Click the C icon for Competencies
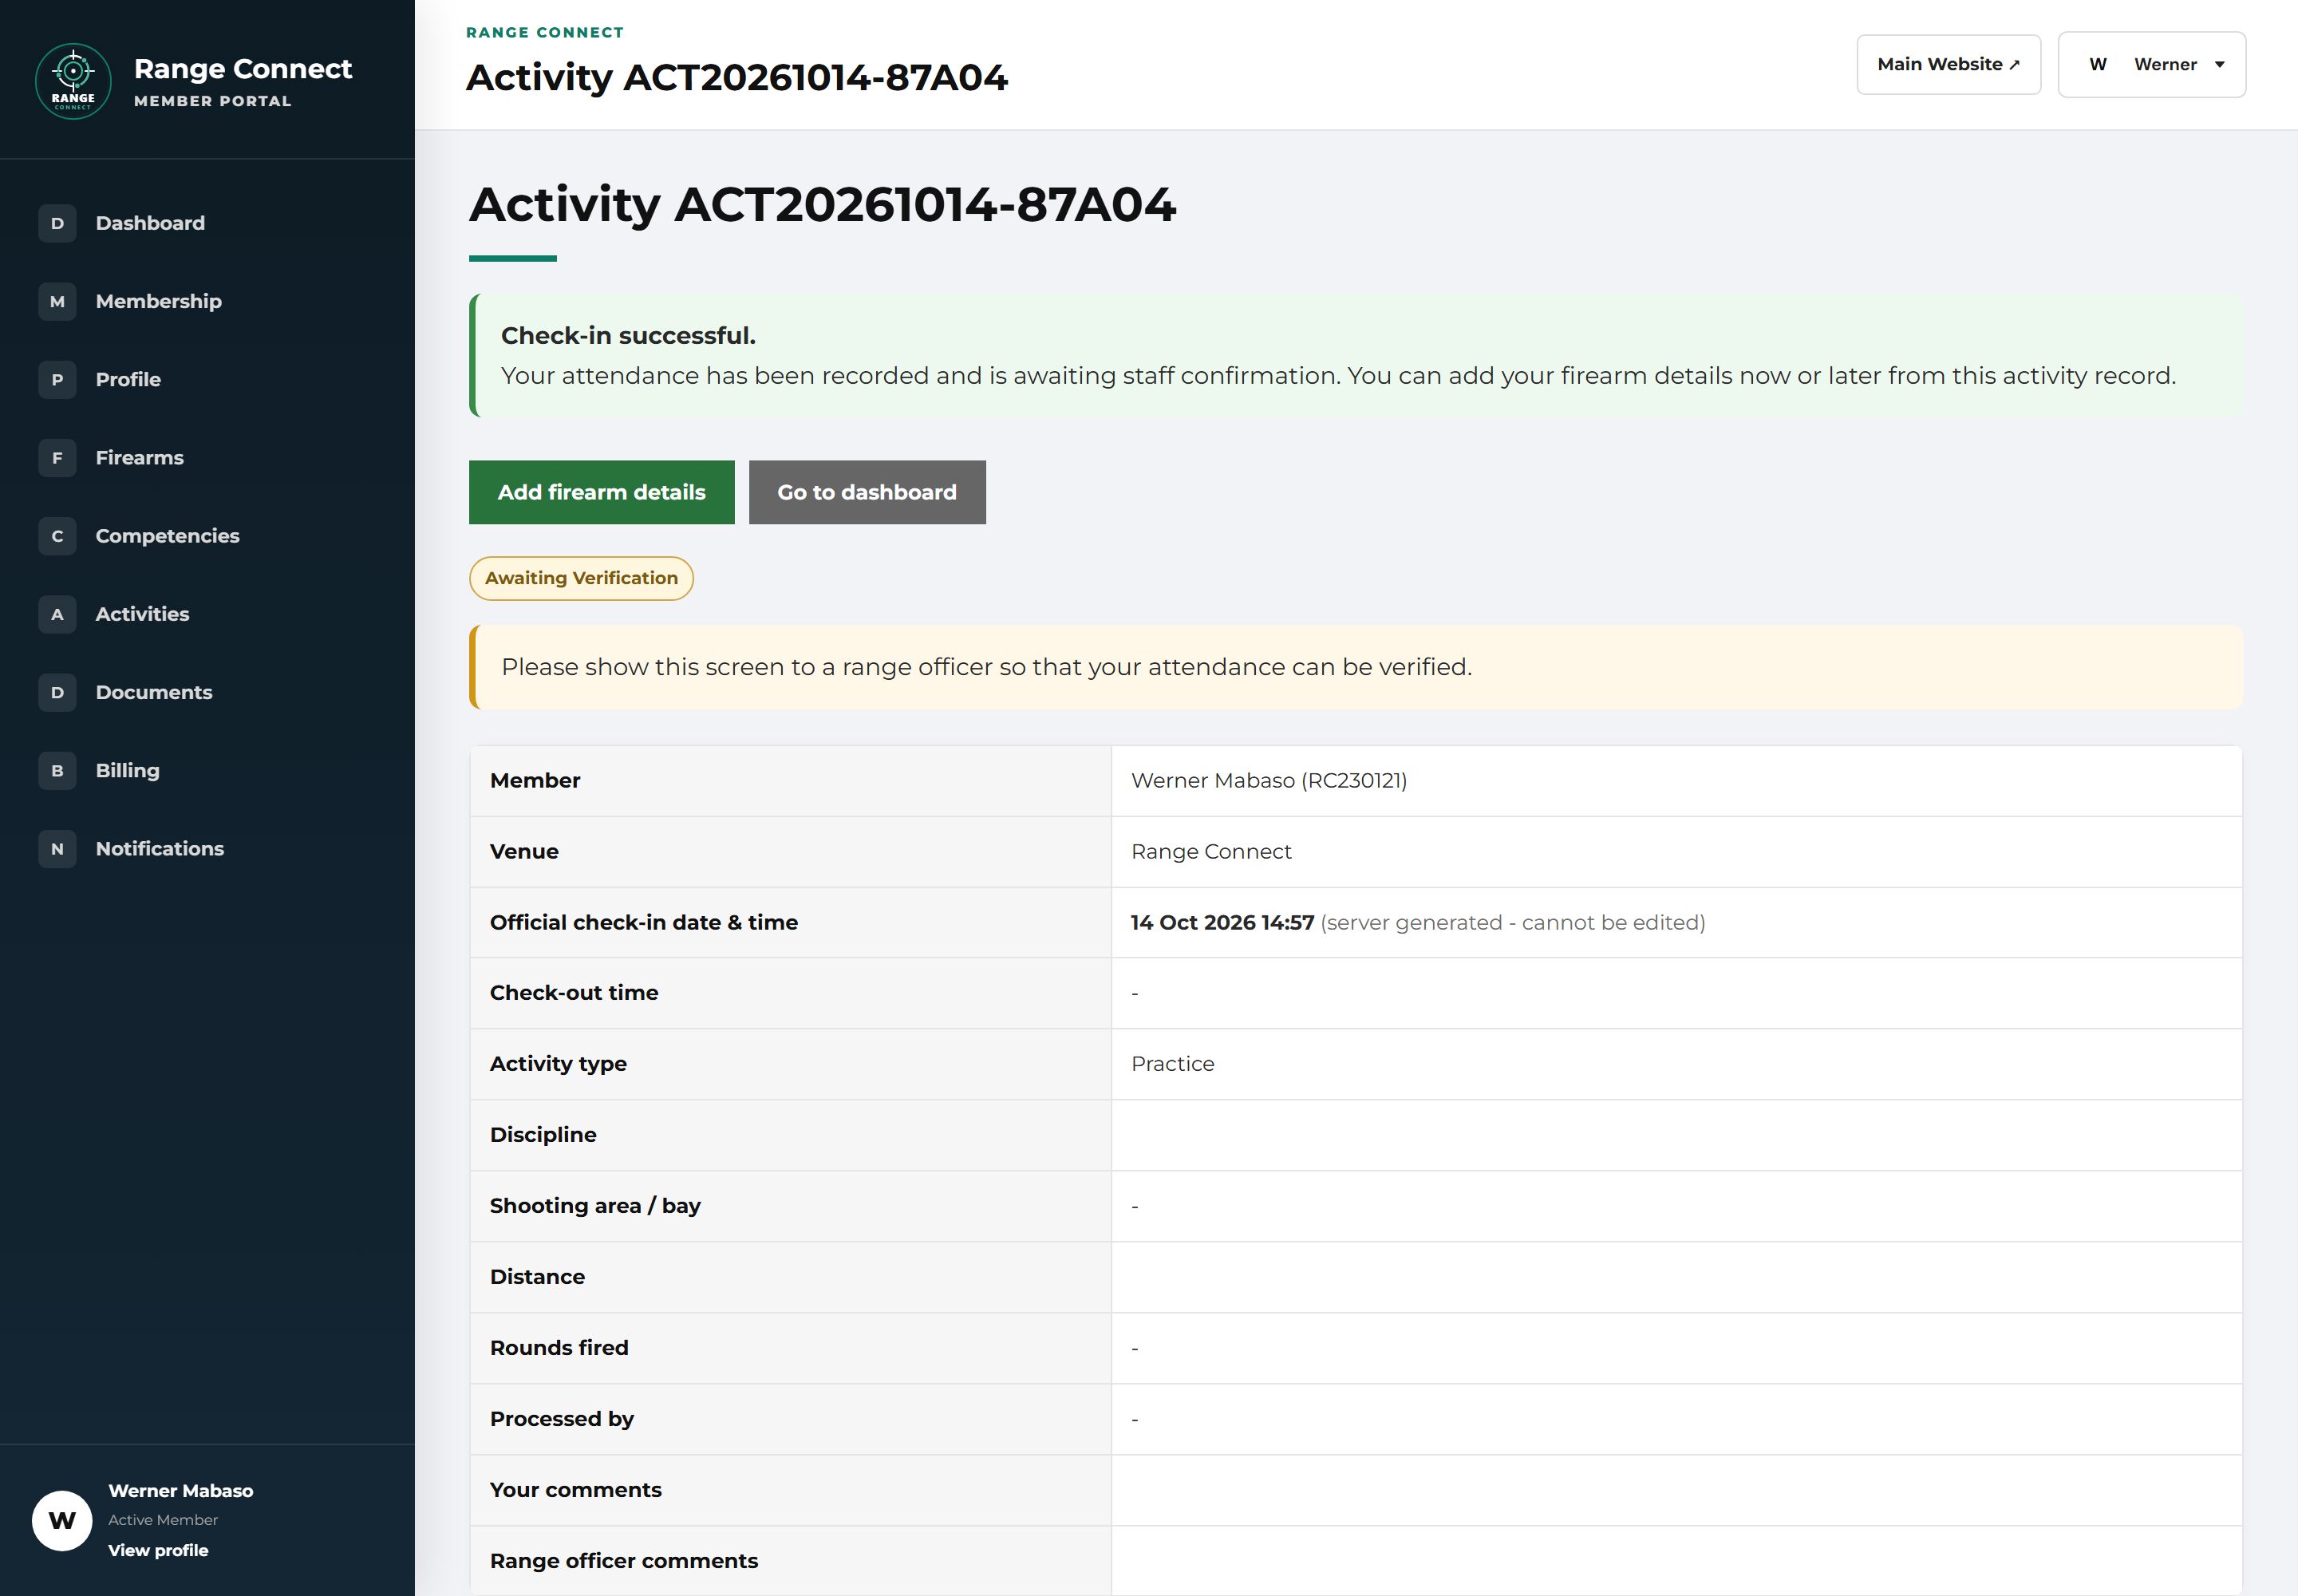Viewport: 2298px width, 1596px height. point(57,536)
